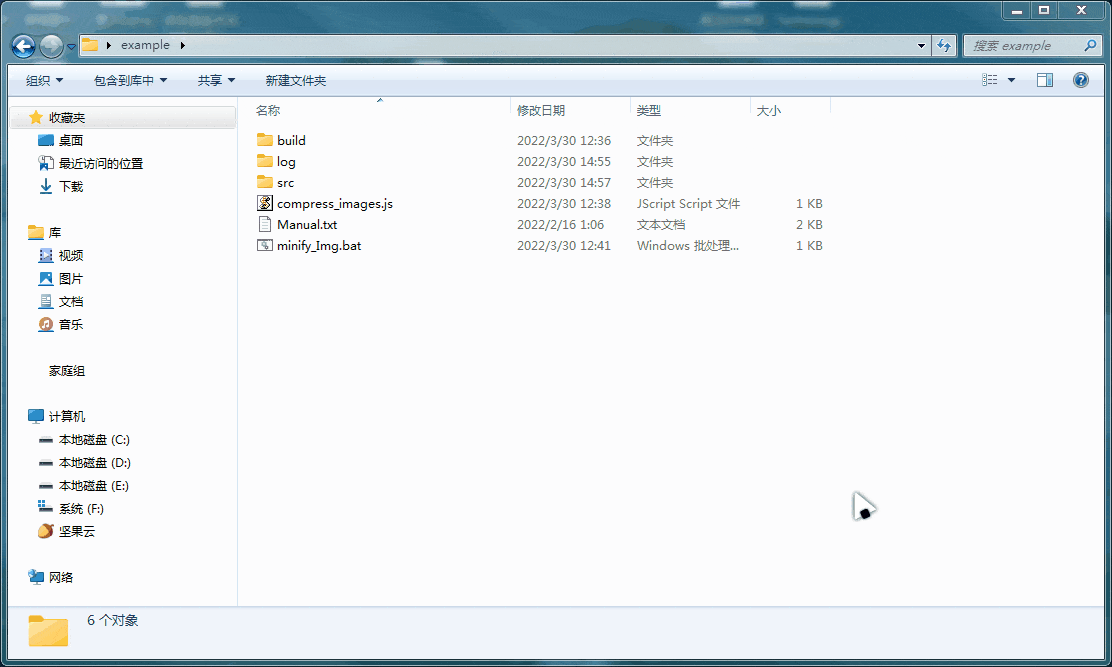Screen dimensions: 1112x667
Task: Open 最近访问的位置 in the sidebar
Action: 101,163
